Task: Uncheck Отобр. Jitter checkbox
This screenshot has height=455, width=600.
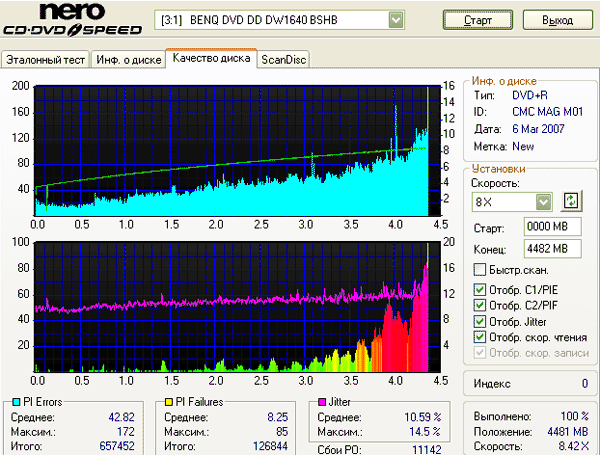Action: pos(479,321)
